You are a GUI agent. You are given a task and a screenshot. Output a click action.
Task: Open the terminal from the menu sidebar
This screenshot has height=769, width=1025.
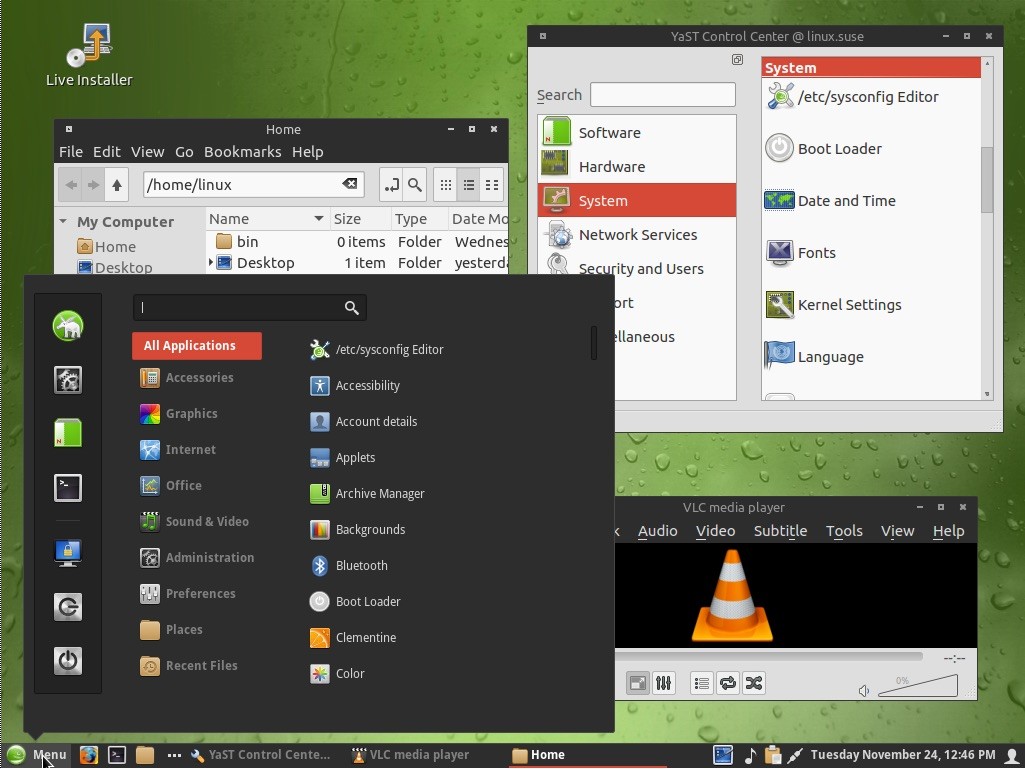click(x=67, y=487)
